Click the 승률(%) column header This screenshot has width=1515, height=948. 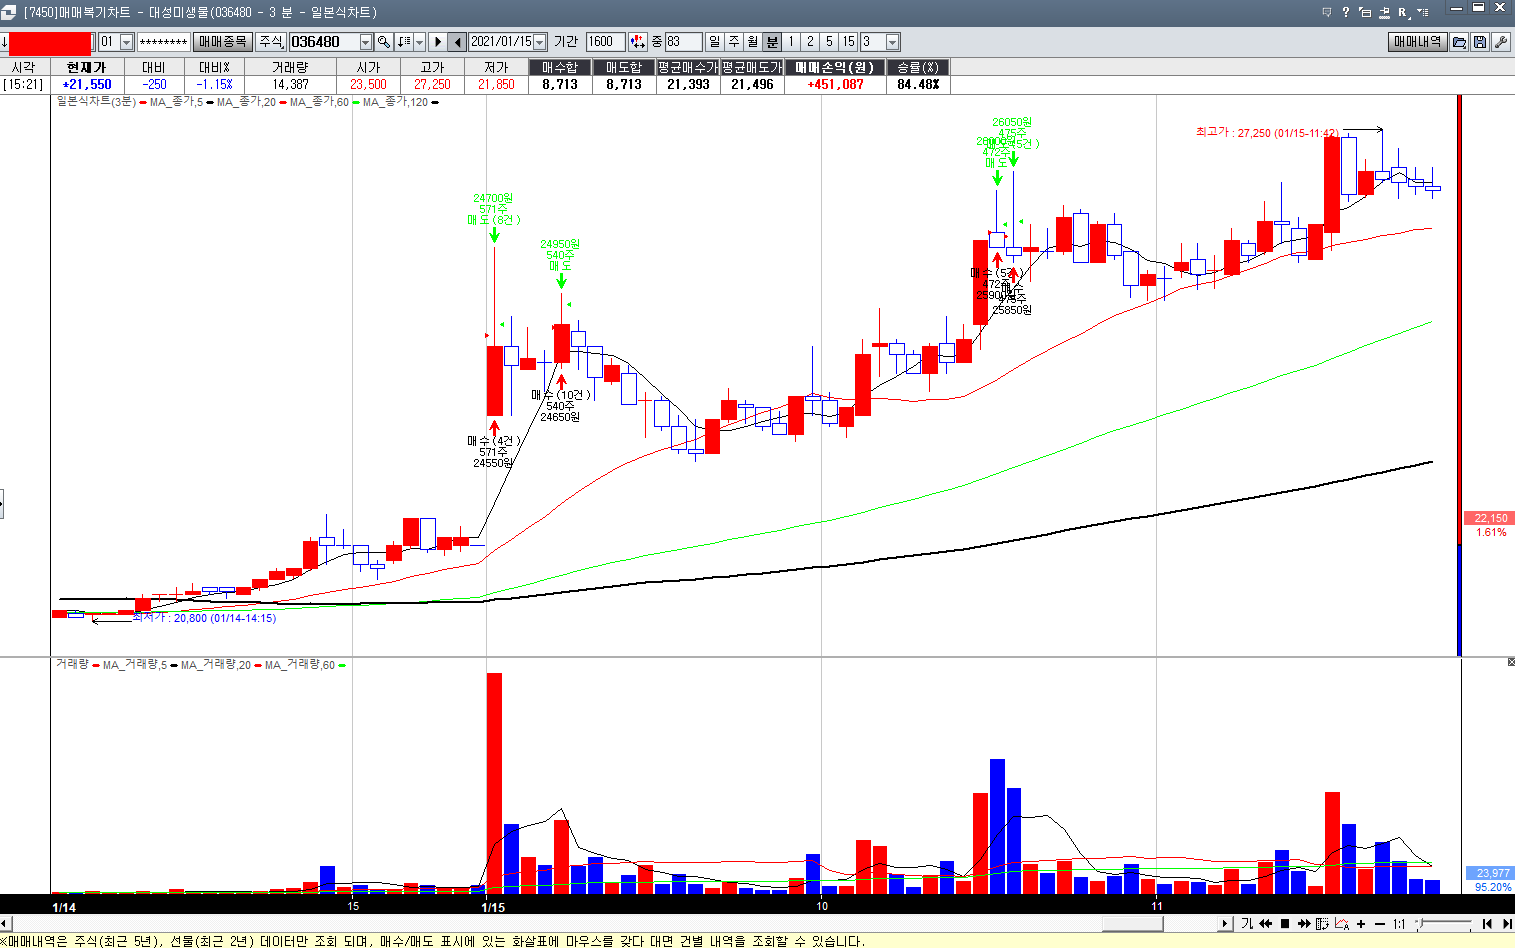click(918, 67)
